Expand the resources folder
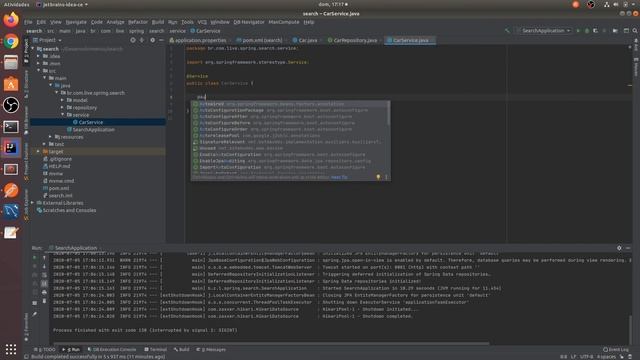The width and height of the screenshot is (640, 360). [x=51, y=137]
